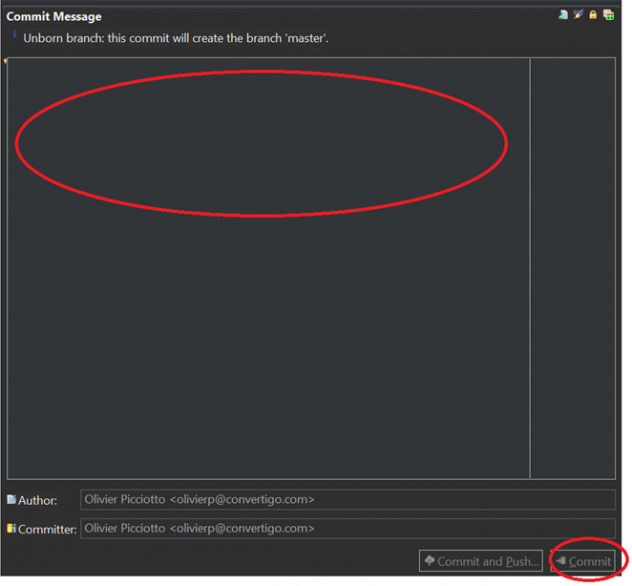Click the icon inside Commit and Push button
The height and width of the screenshot is (586, 632).
(x=429, y=561)
